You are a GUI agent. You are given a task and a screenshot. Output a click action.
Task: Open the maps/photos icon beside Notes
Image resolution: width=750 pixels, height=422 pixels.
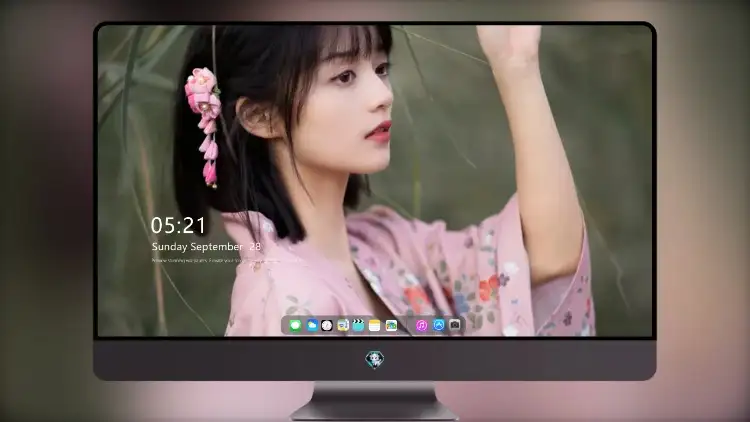[391, 326]
